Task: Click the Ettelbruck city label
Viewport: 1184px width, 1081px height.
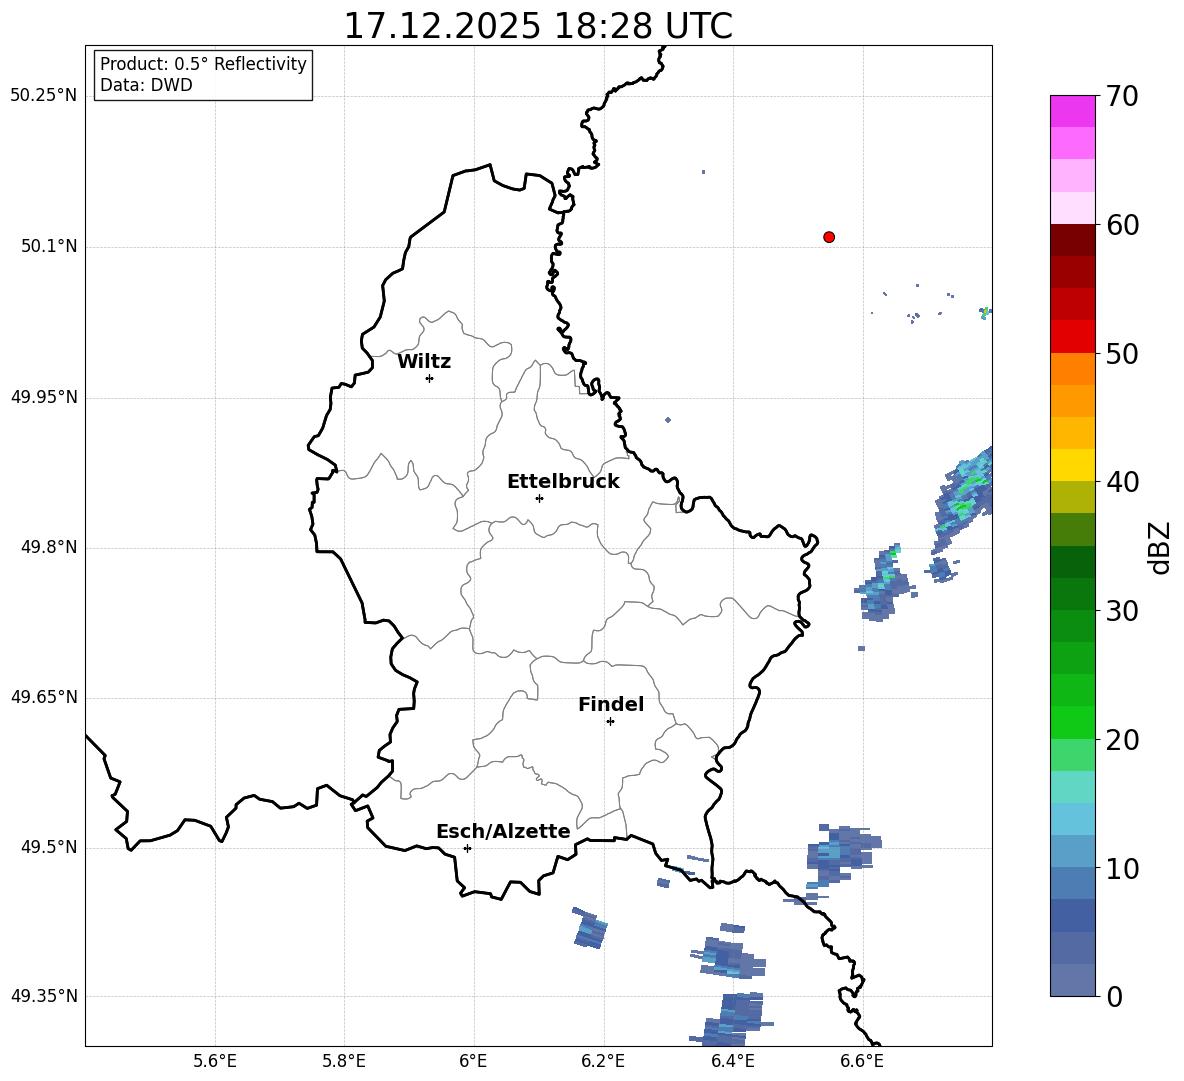Action: click(x=563, y=482)
